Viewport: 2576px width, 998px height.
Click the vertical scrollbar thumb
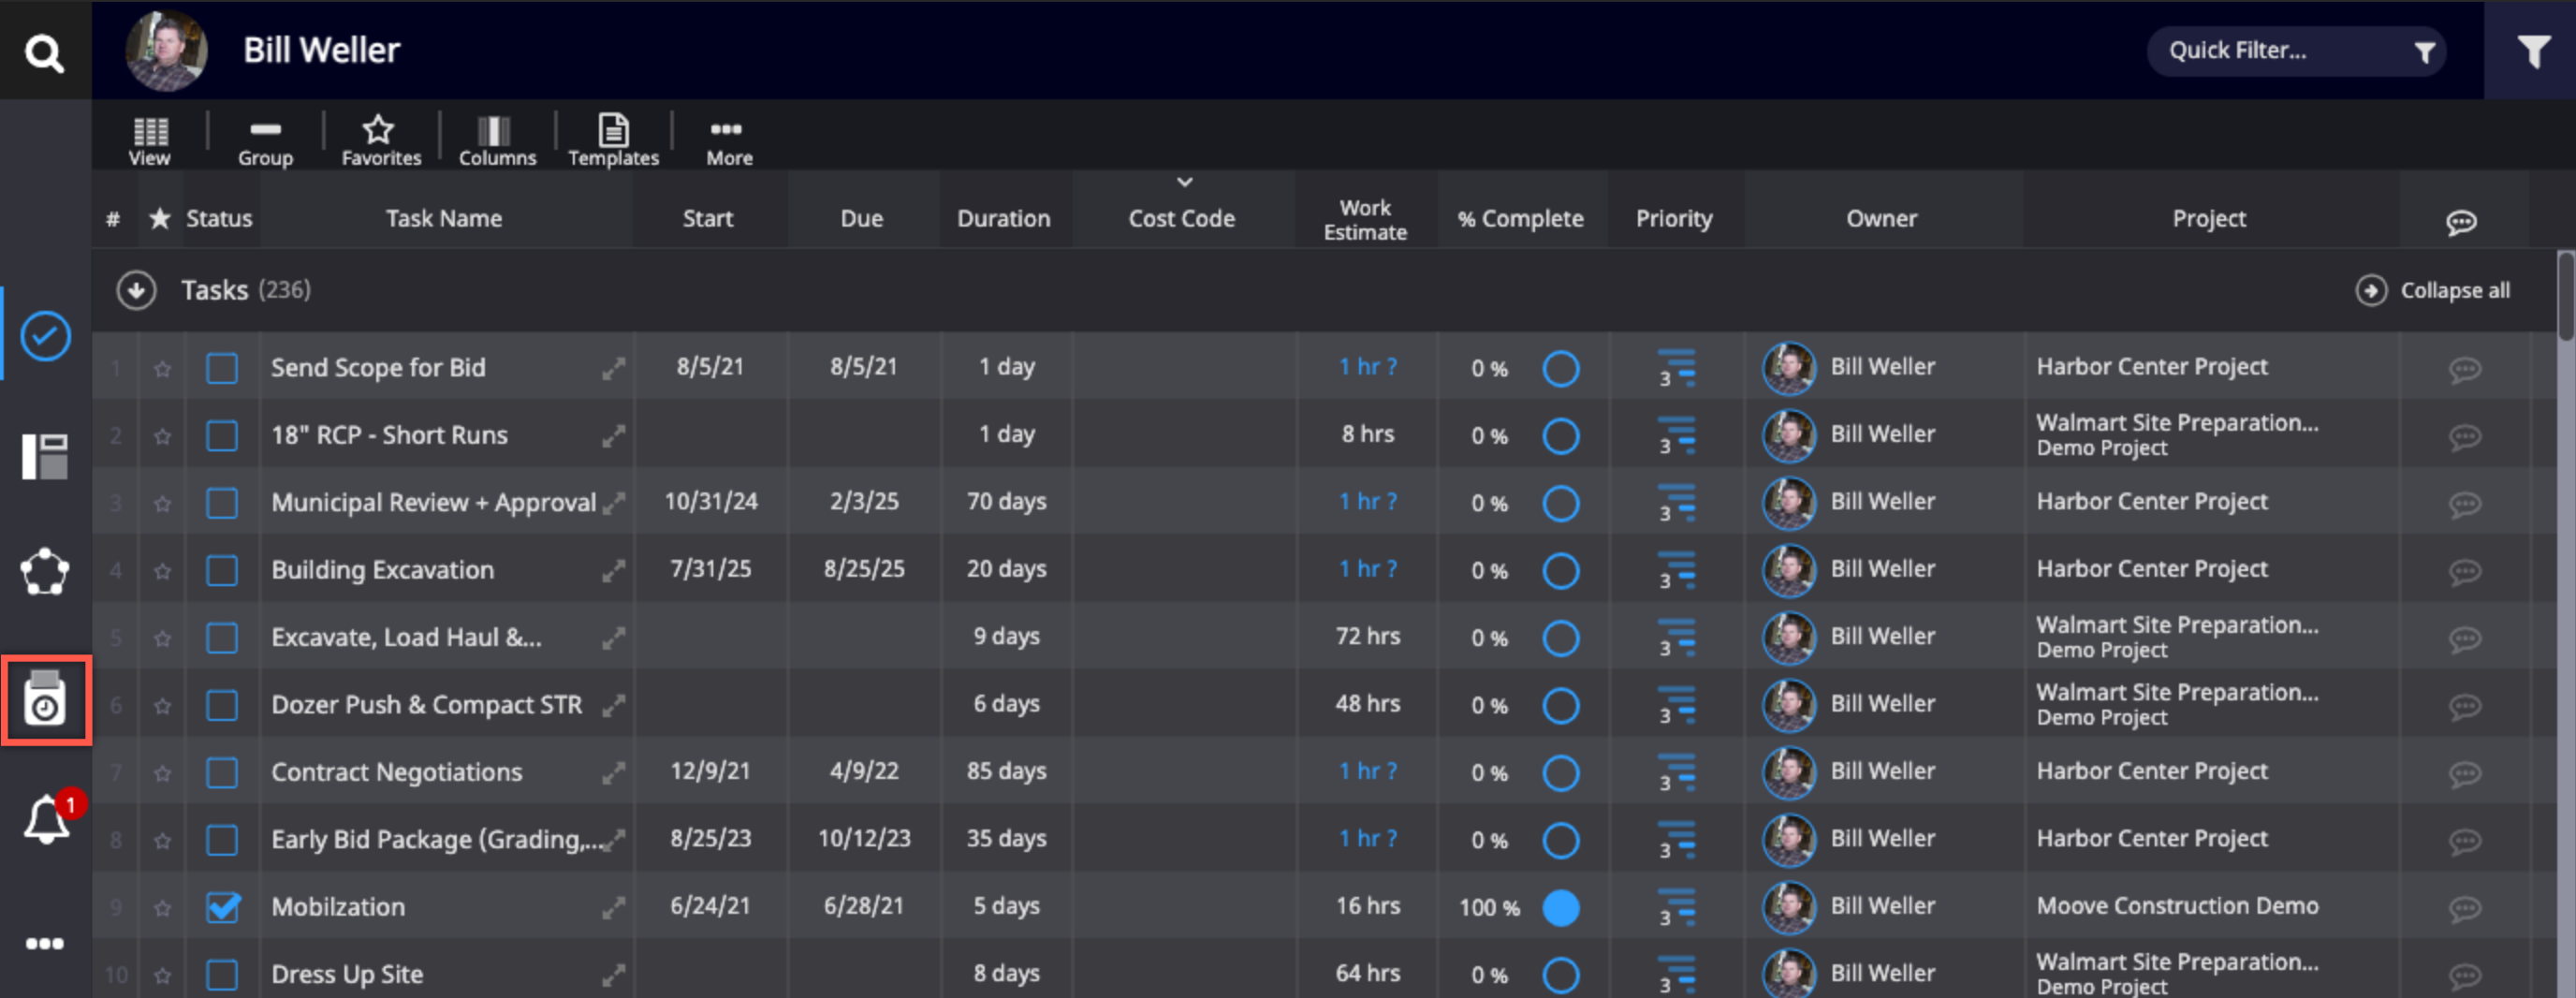2565,296
